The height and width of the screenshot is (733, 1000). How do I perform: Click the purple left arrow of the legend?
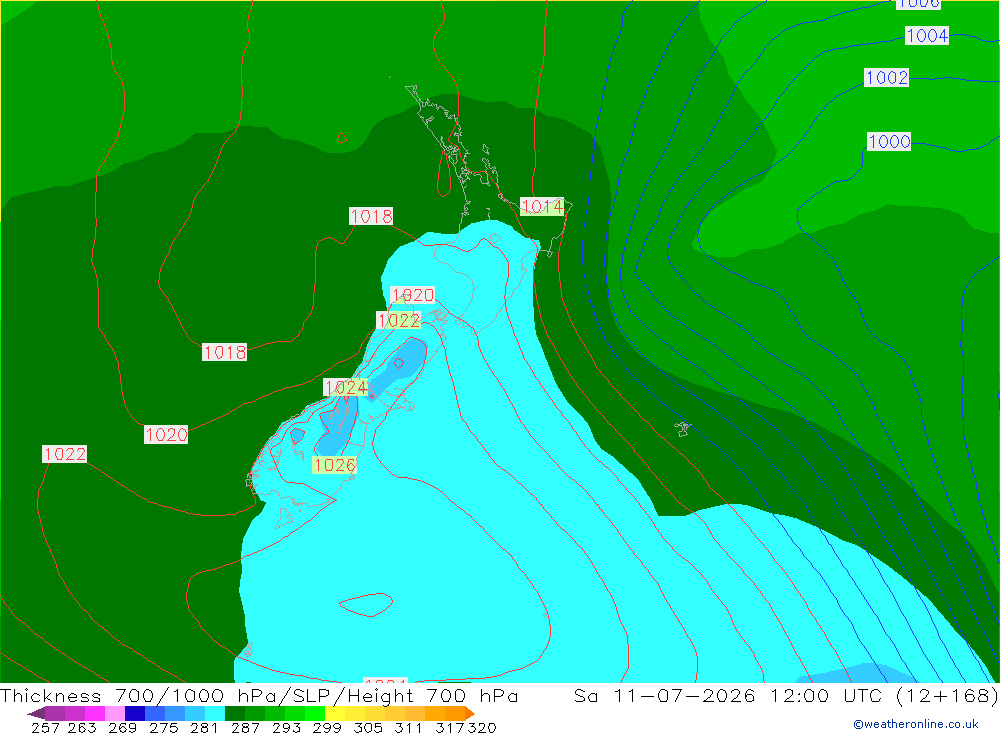[x=36, y=713]
